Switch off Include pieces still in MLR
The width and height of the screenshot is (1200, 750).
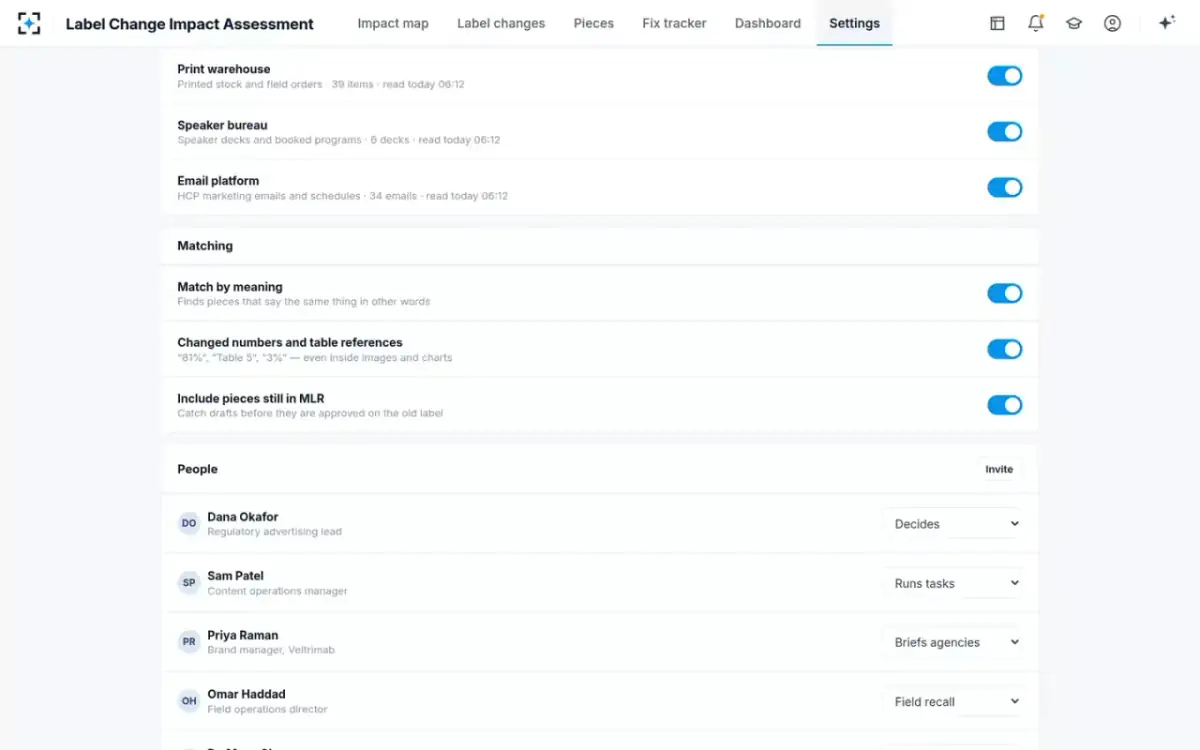pos(1005,405)
